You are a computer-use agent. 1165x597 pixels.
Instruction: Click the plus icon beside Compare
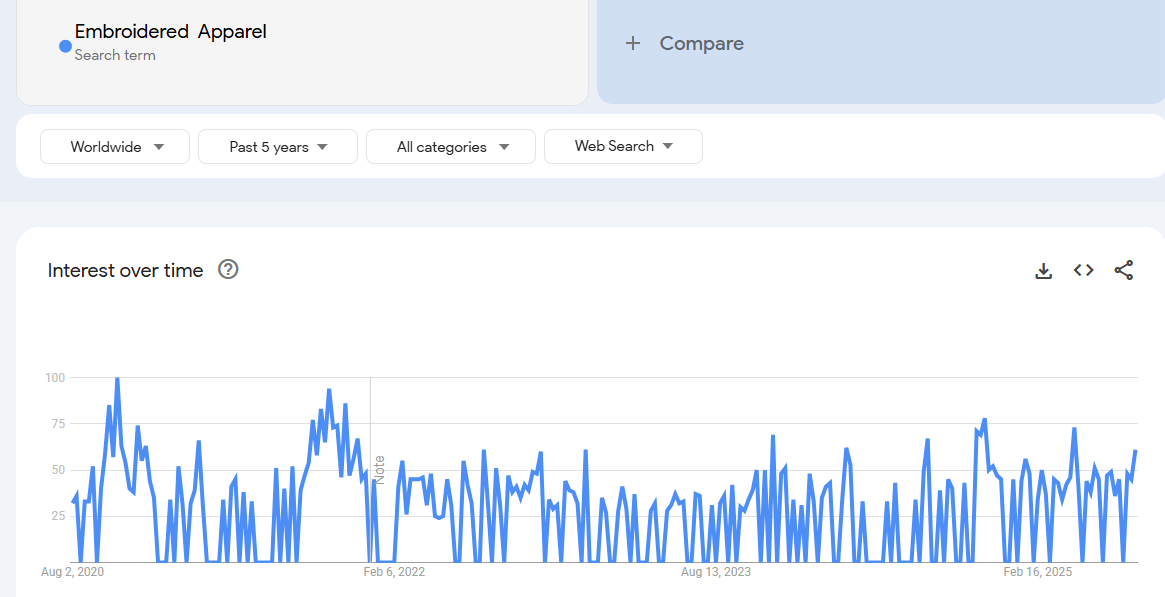point(632,43)
